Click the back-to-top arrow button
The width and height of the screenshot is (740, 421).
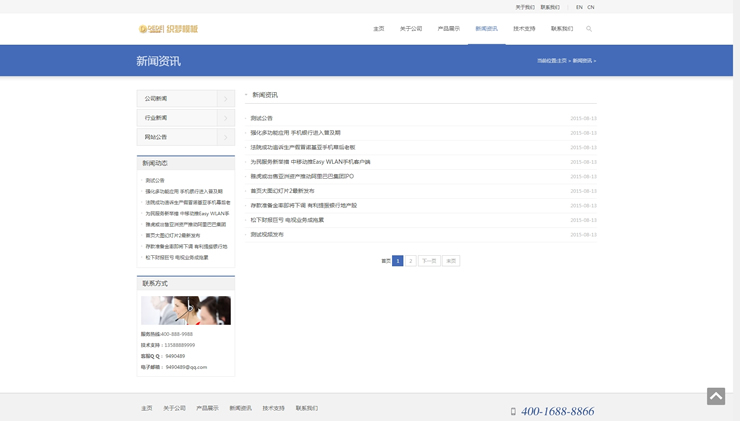tap(716, 396)
